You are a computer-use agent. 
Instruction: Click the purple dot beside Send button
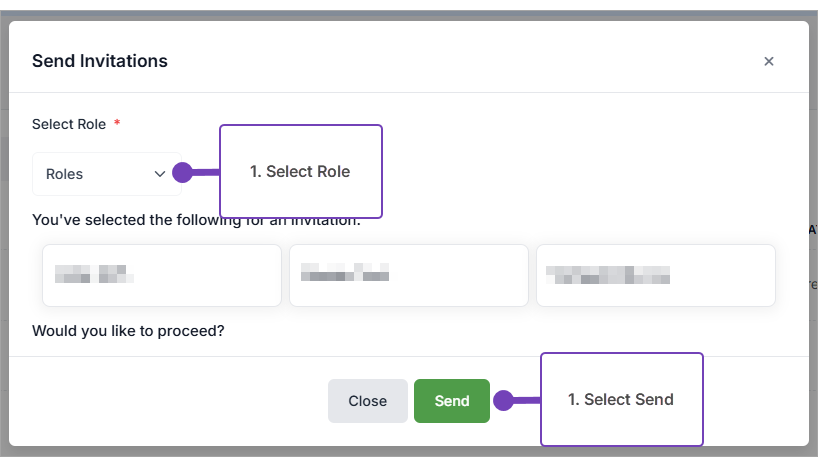coord(503,401)
